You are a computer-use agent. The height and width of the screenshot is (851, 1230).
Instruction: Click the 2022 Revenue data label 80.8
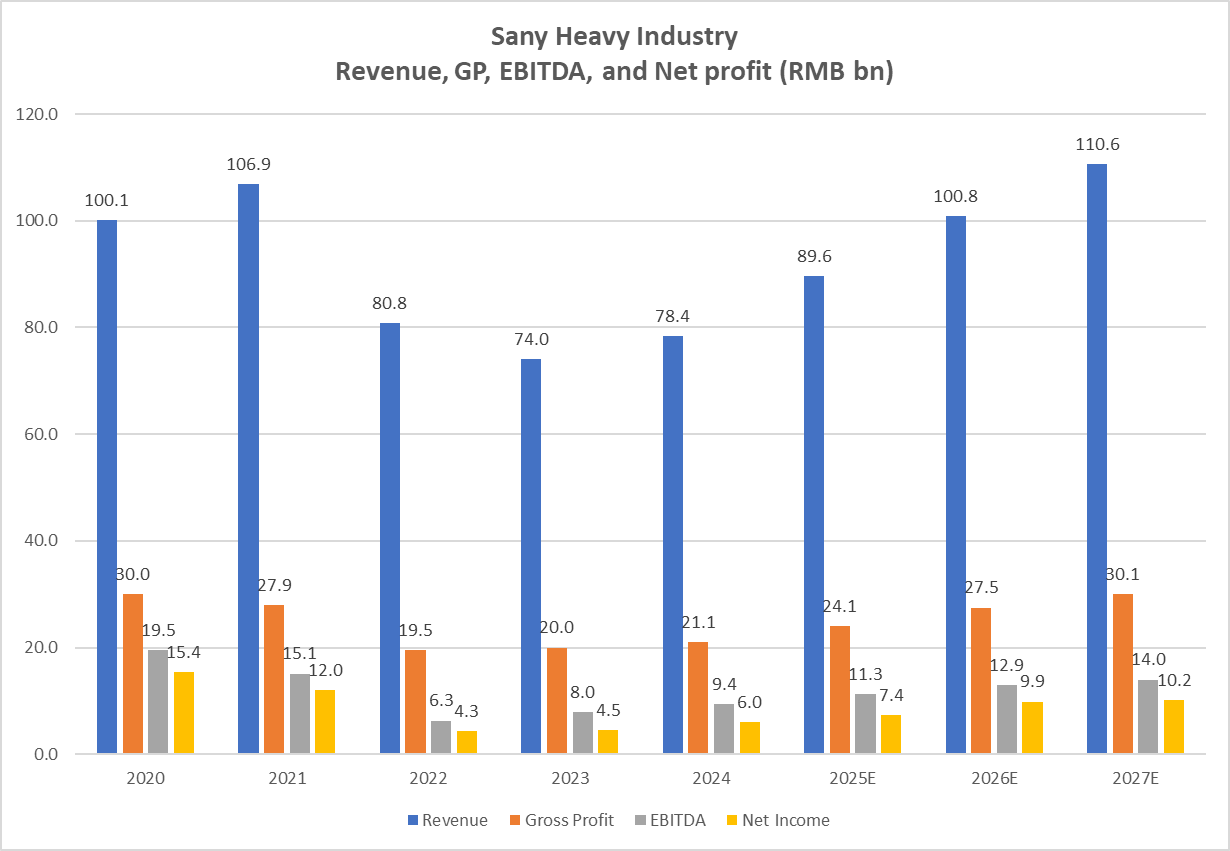[x=389, y=303]
